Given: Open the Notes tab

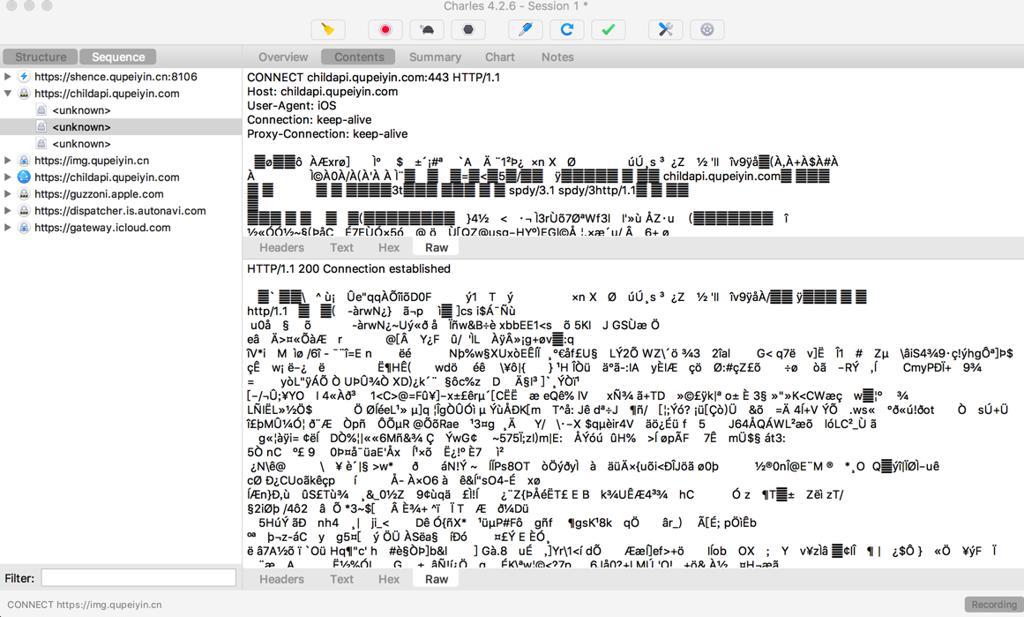Looking at the screenshot, I should click(557, 57).
